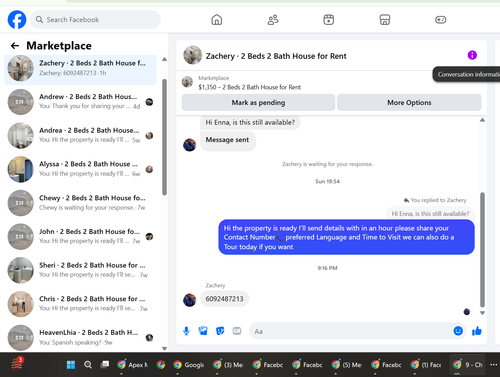Open the Sheri conversation in the list

click(80, 270)
